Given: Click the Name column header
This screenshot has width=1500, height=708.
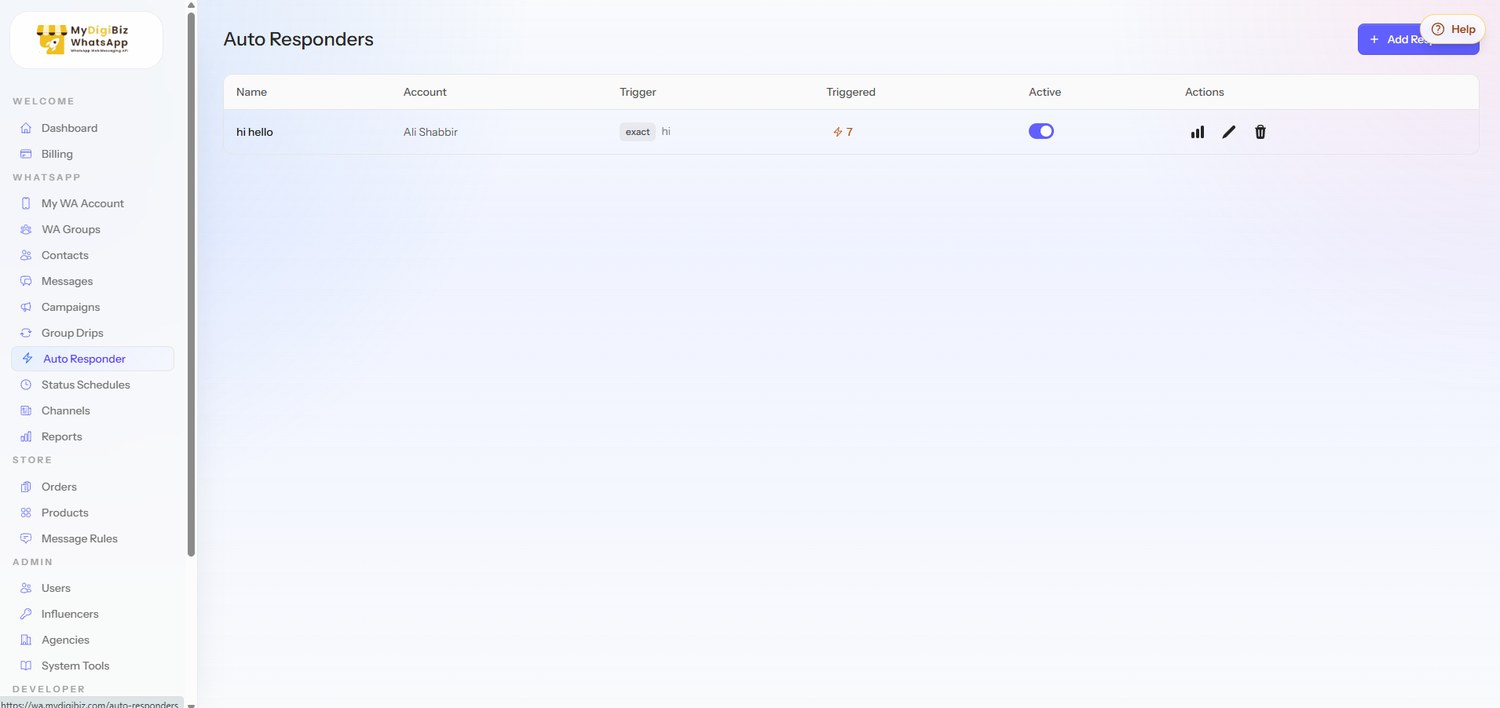Looking at the screenshot, I should [x=251, y=92].
